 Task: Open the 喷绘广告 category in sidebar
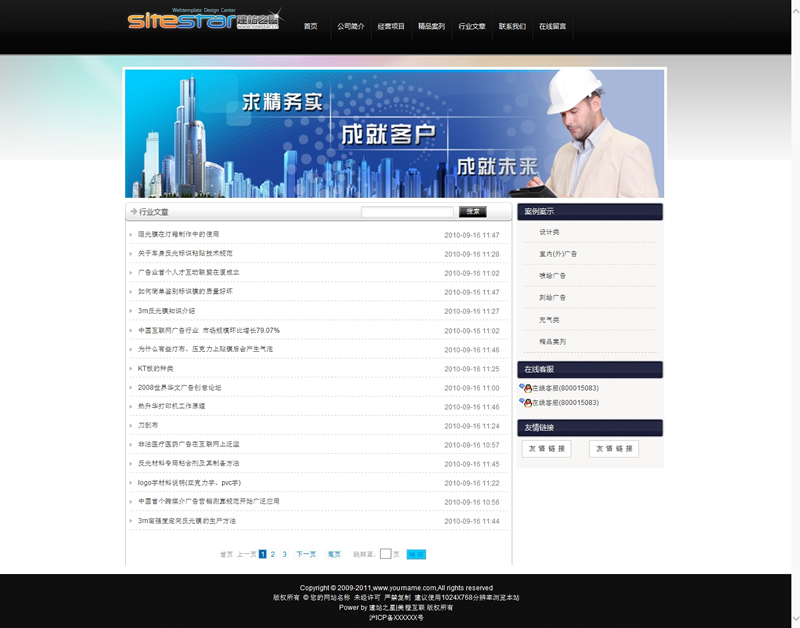tap(553, 276)
